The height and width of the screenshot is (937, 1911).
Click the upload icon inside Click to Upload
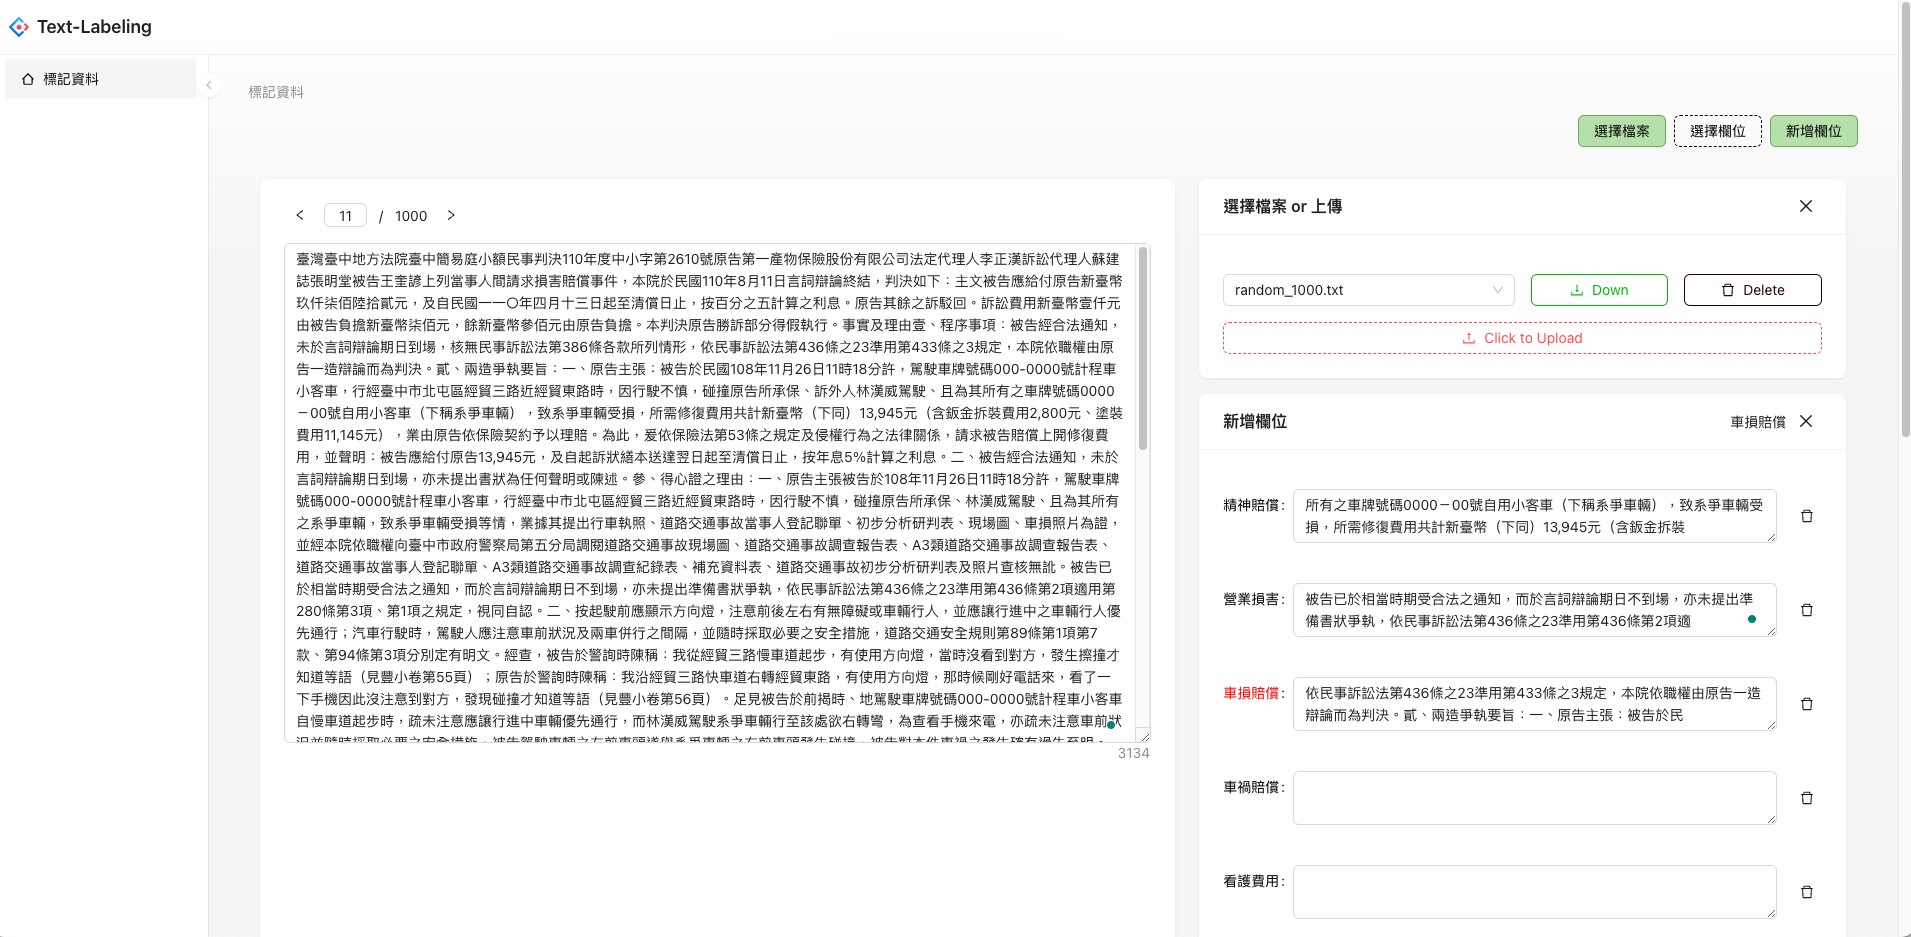coord(1471,338)
